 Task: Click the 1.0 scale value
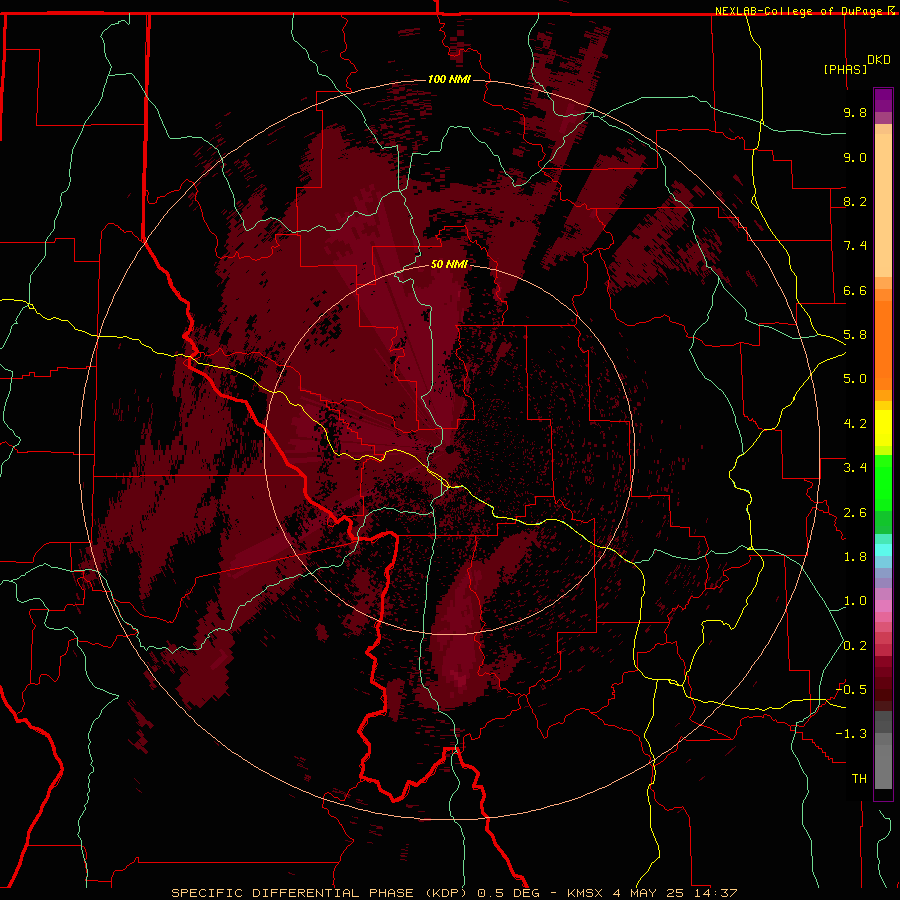(x=855, y=601)
